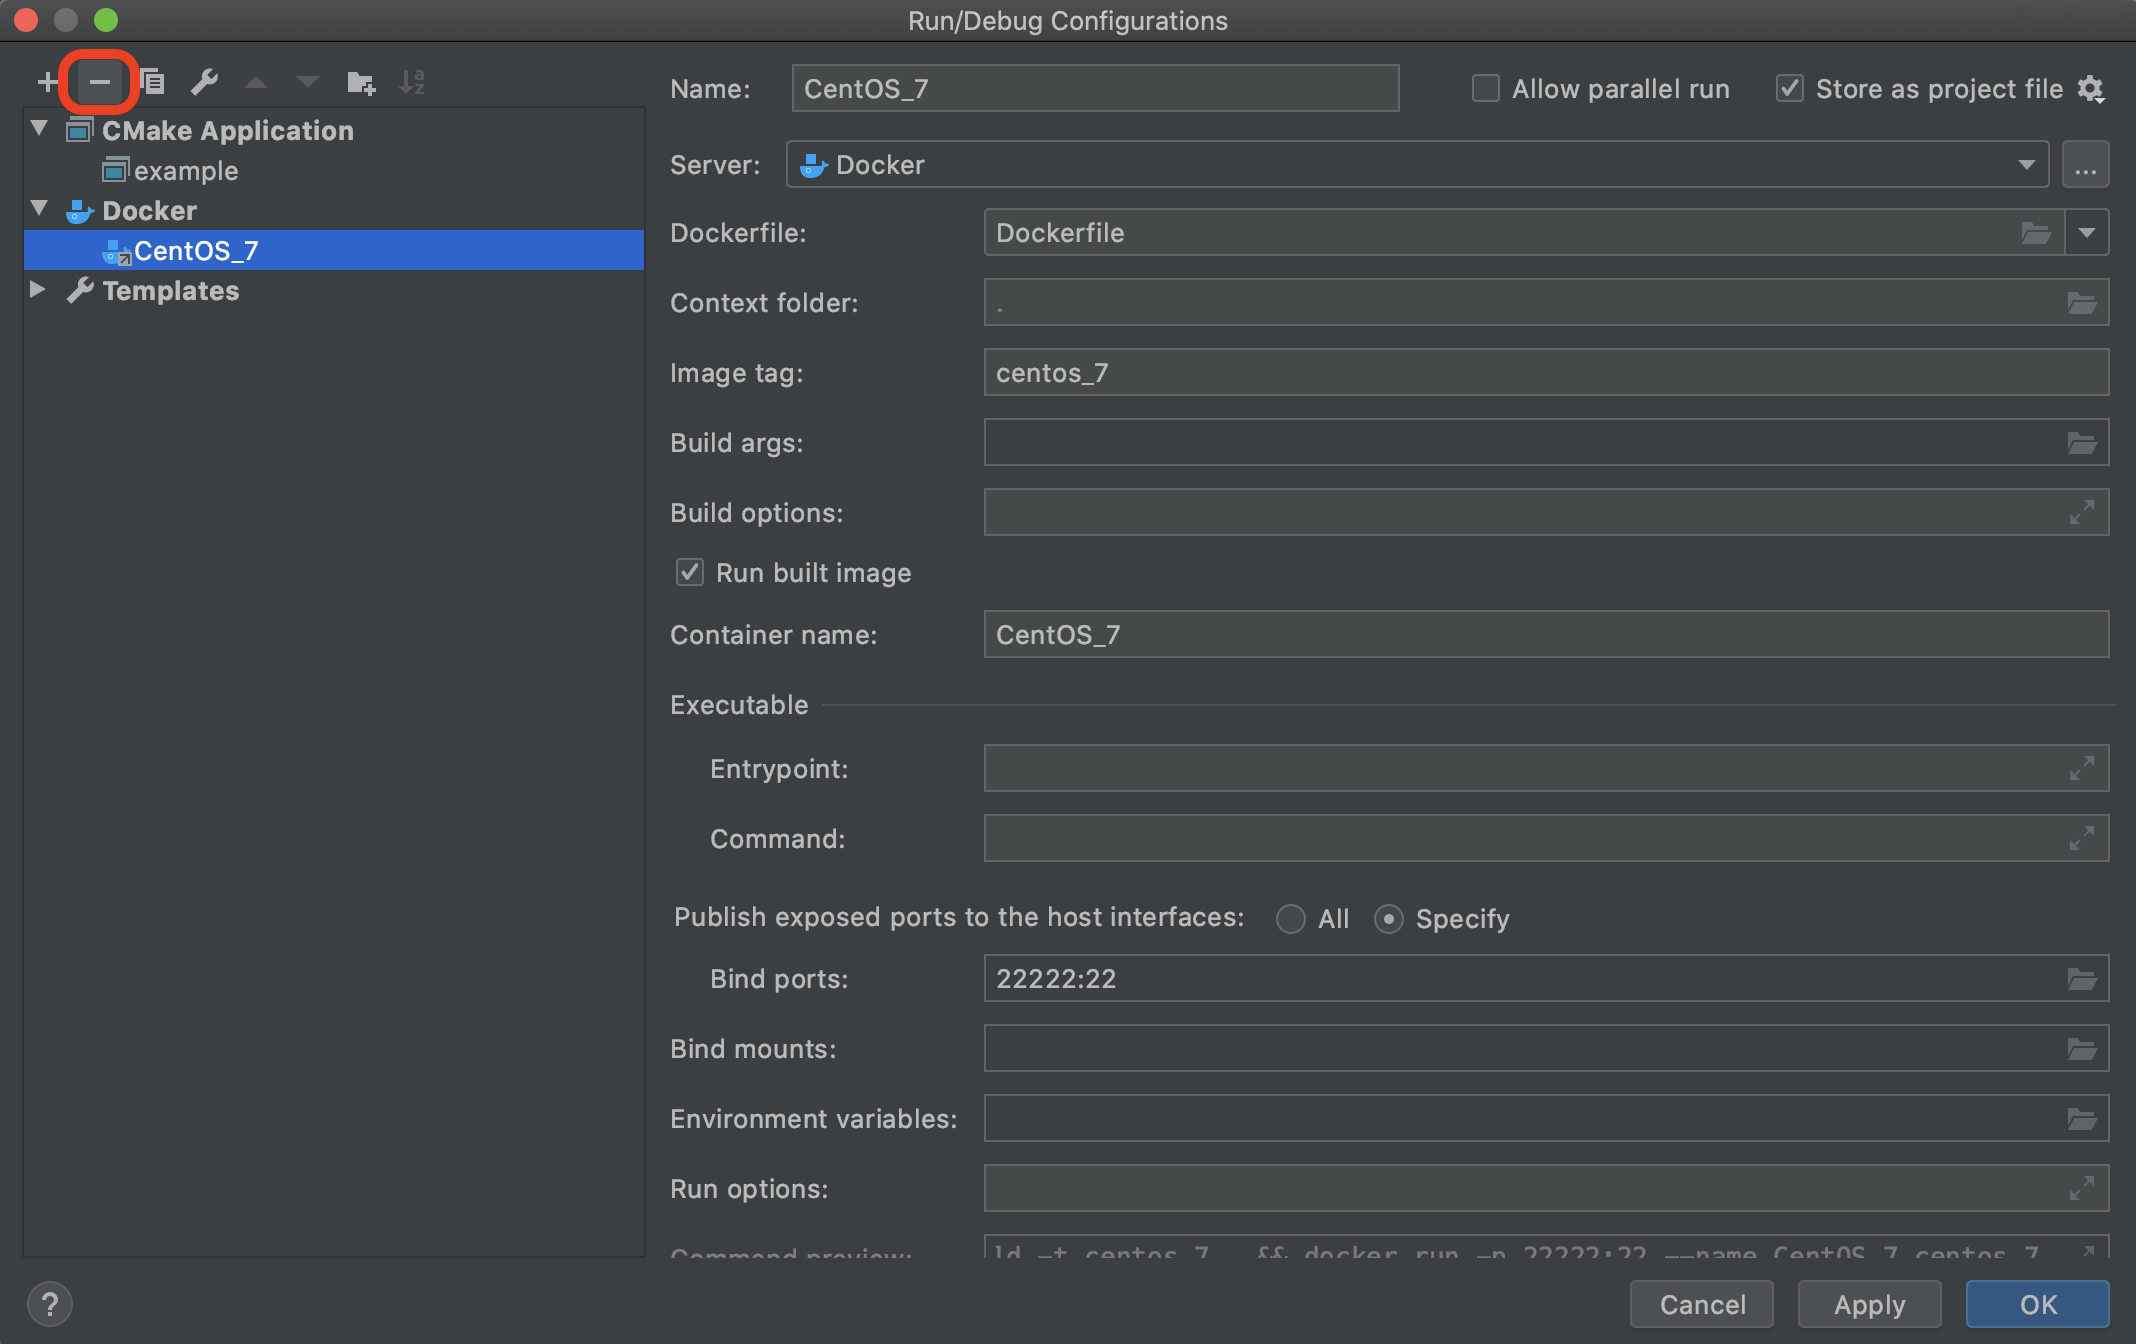Viewport: 2136px width, 1344px height.
Task: Click the Create New Folder icon
Action: [x=360, y=82]
